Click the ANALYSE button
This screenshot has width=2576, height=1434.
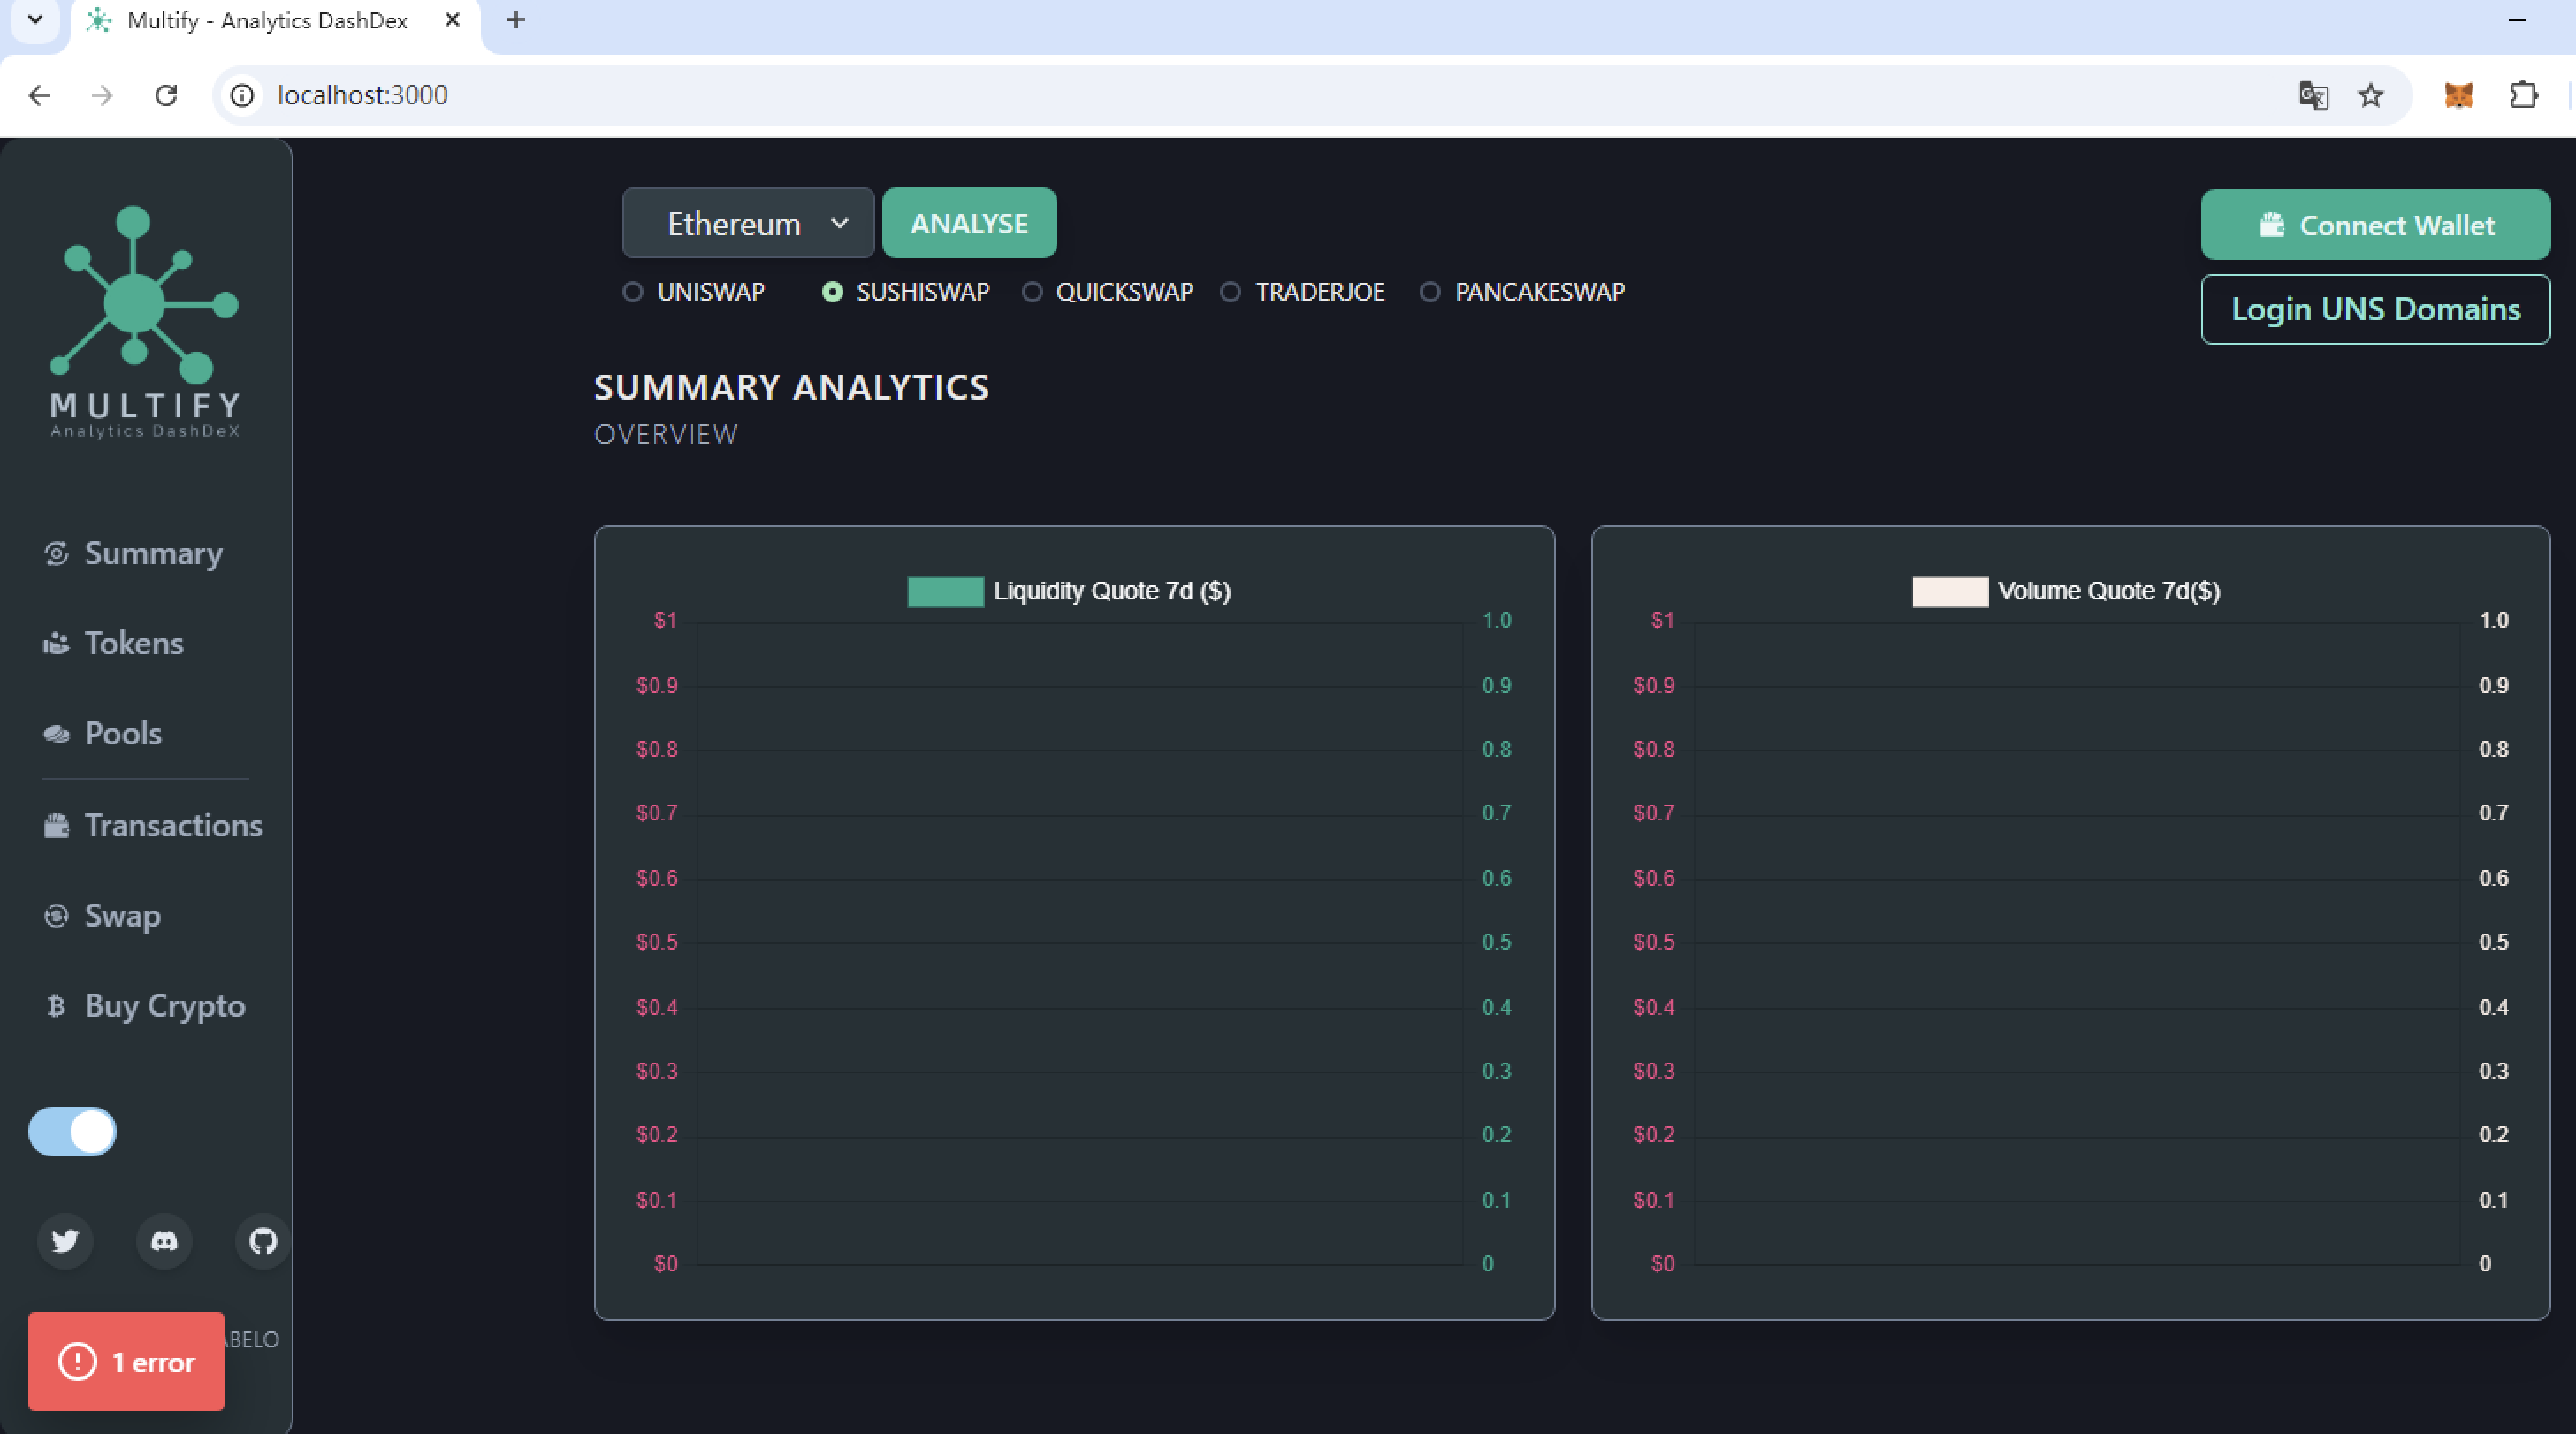pos(969,223)
